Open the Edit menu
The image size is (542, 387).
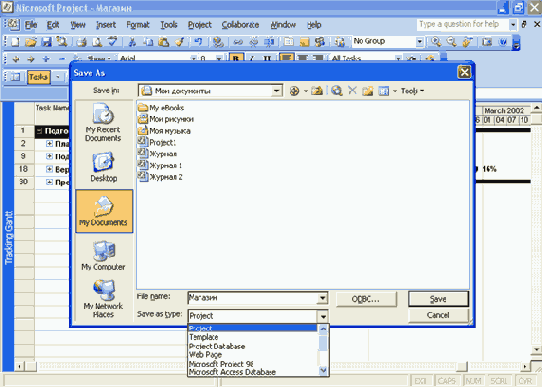[53, 25]
